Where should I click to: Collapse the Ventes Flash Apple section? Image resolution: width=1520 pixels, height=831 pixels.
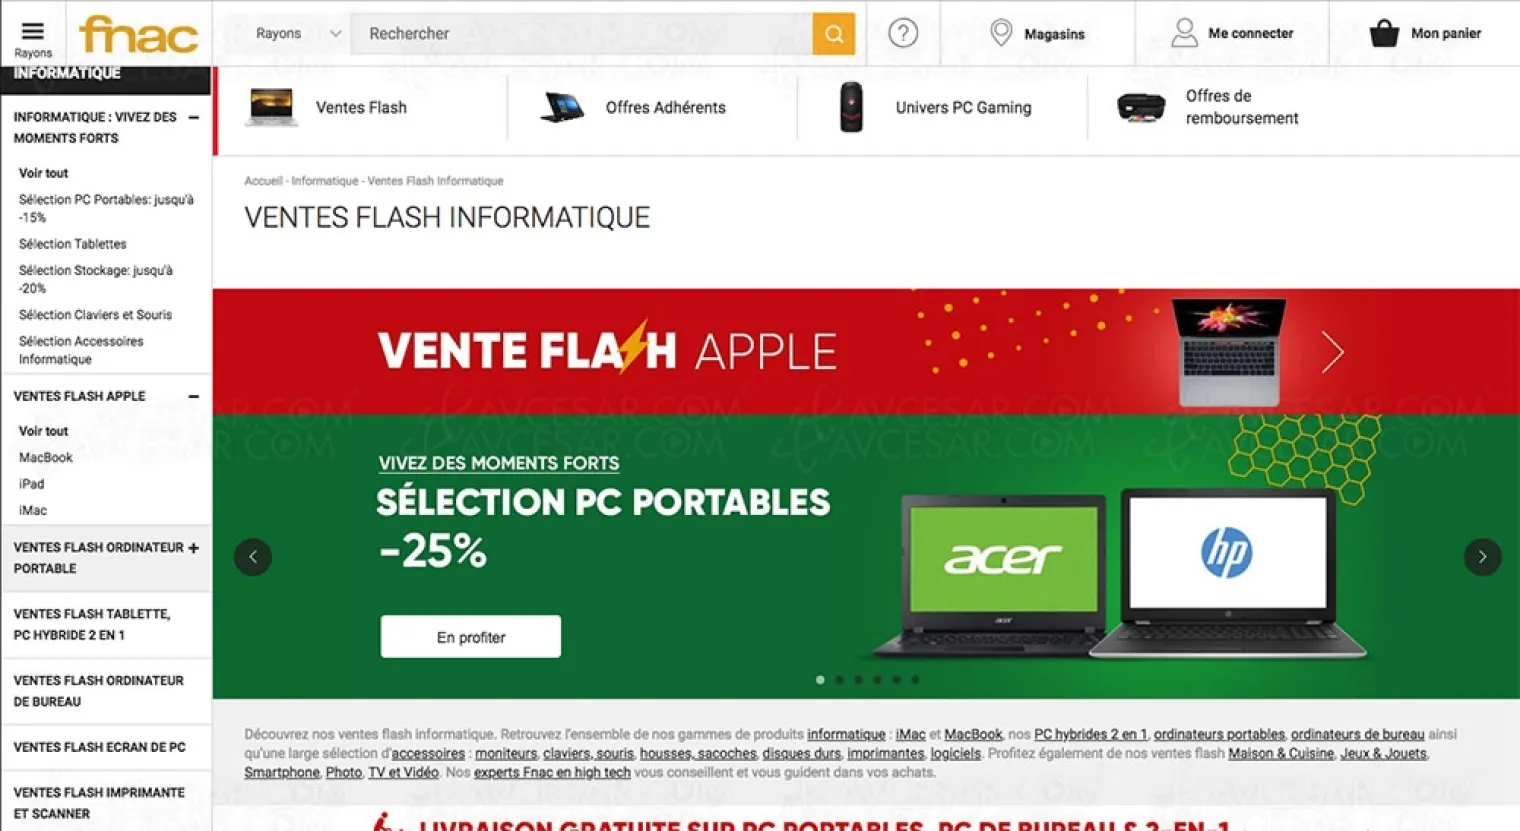193,396
